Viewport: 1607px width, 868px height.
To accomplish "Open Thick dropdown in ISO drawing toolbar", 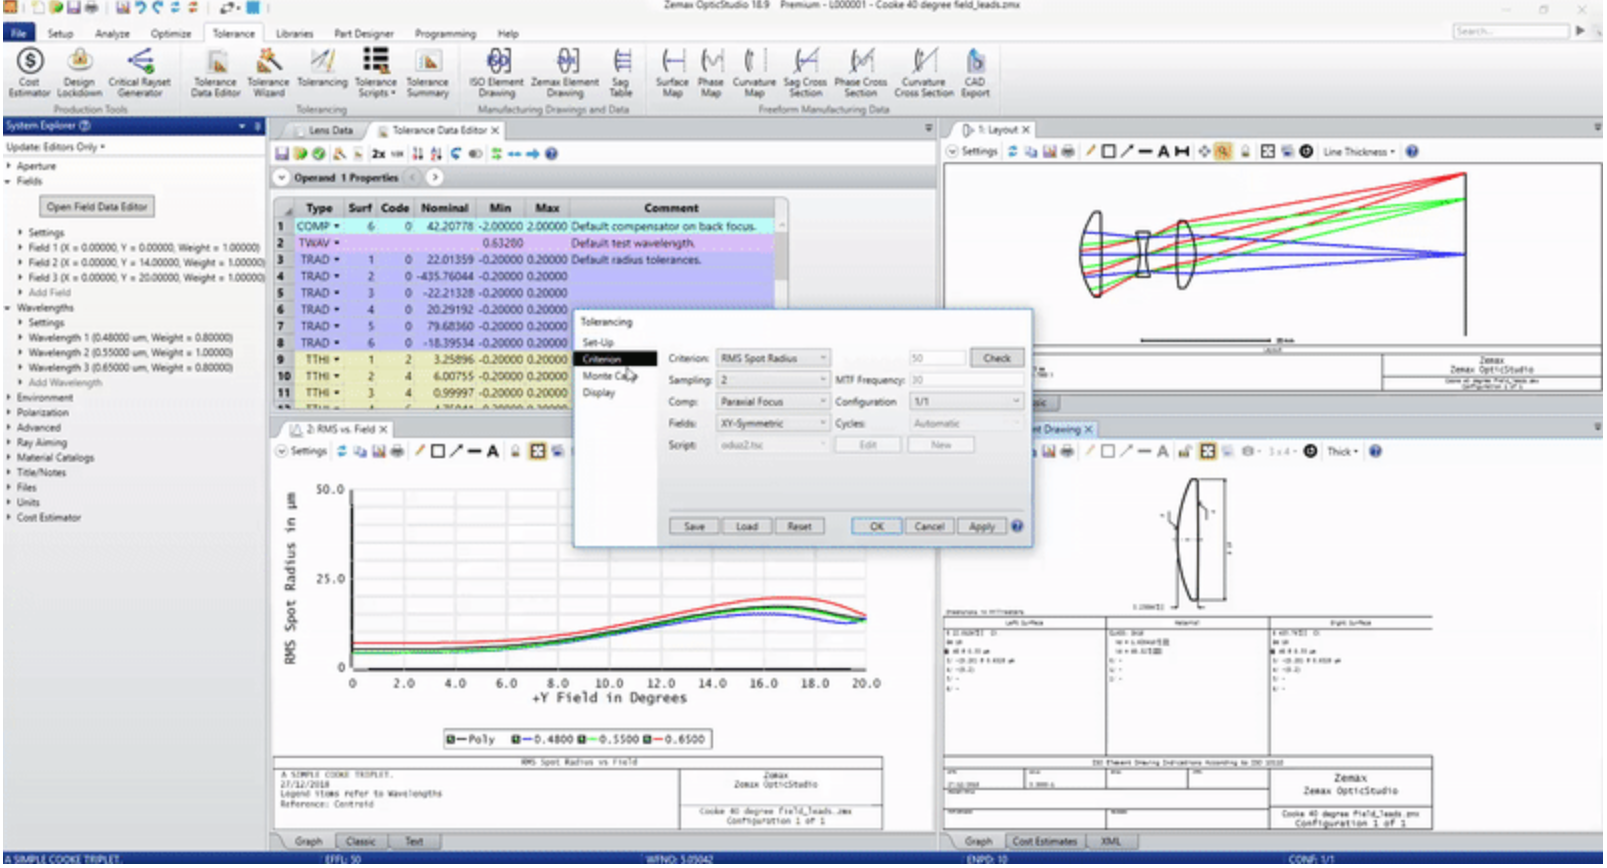I will (x=1342, y=452).
